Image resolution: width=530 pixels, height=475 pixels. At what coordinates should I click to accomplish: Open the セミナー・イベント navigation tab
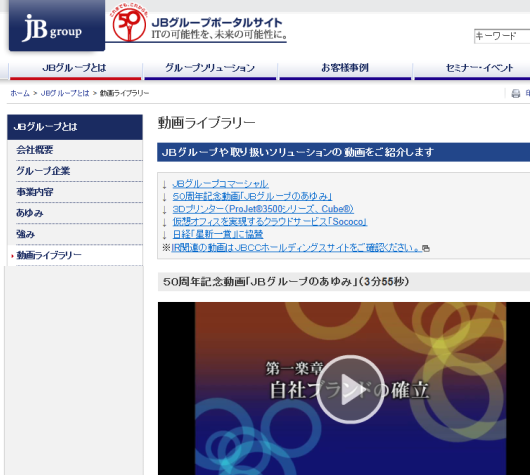[473, 70]
